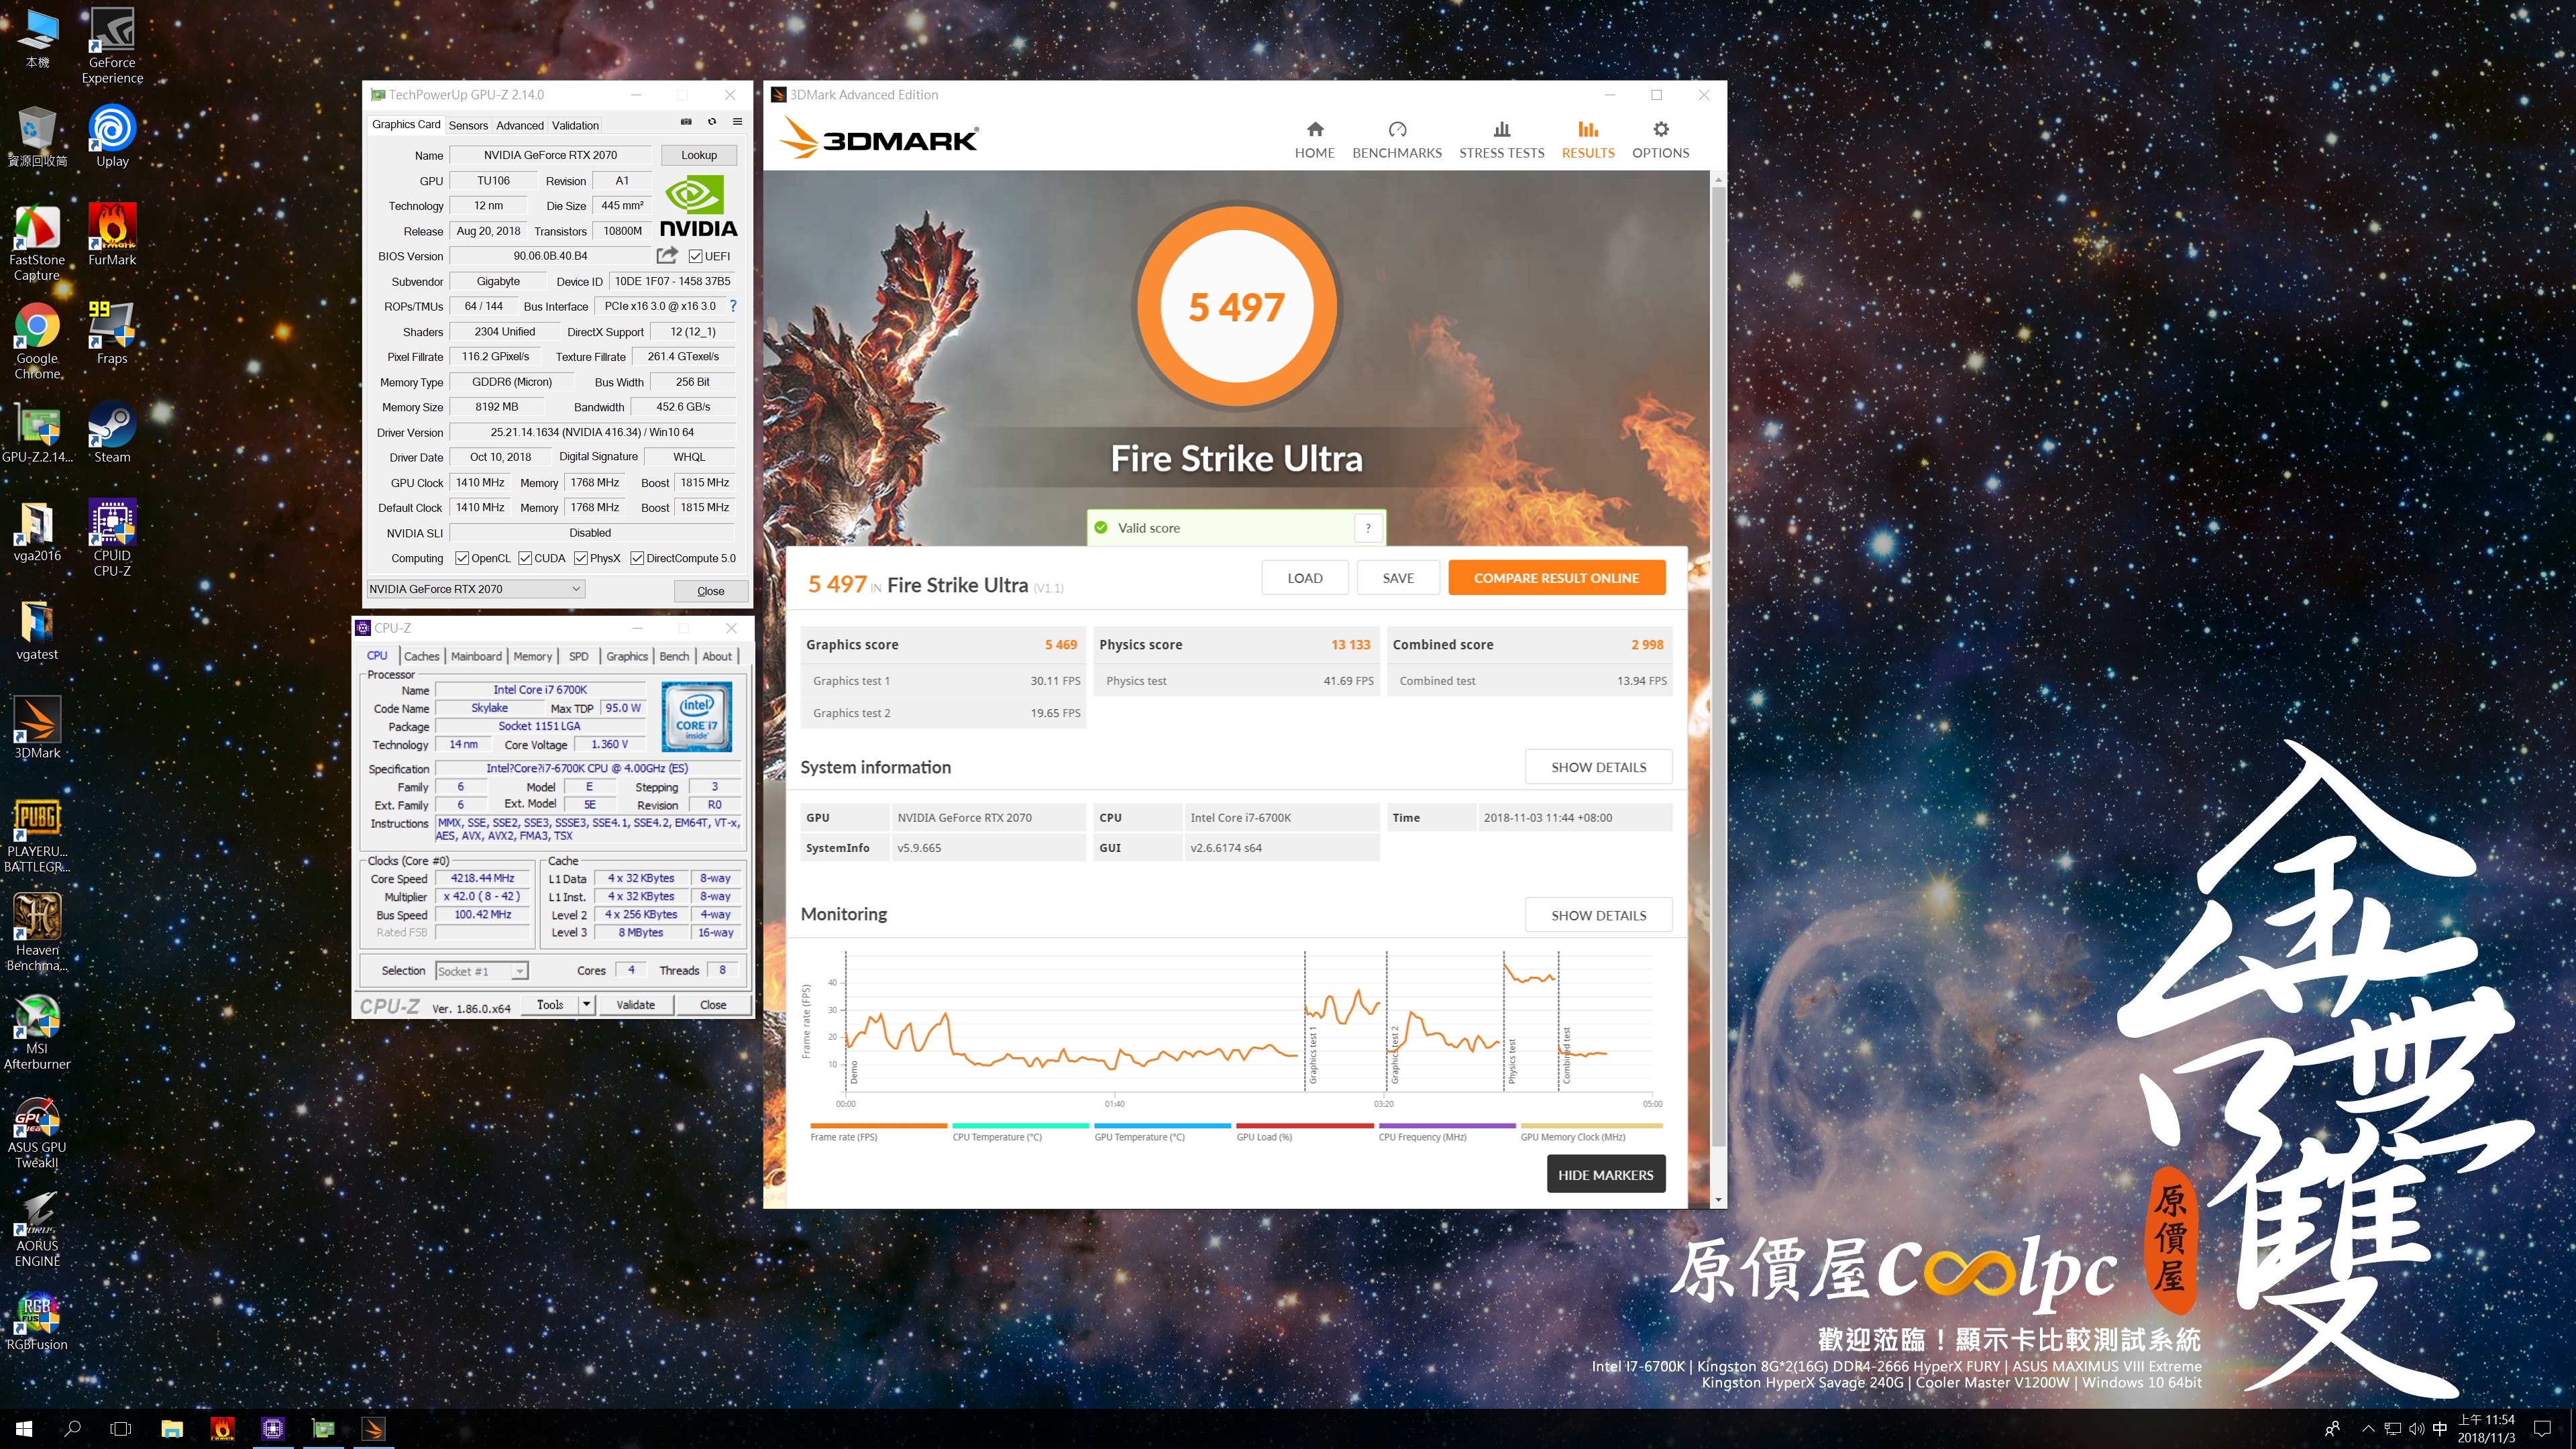Open 3DMark desktop shortcut
2576x1449 pixels.
tap(37, 728)
